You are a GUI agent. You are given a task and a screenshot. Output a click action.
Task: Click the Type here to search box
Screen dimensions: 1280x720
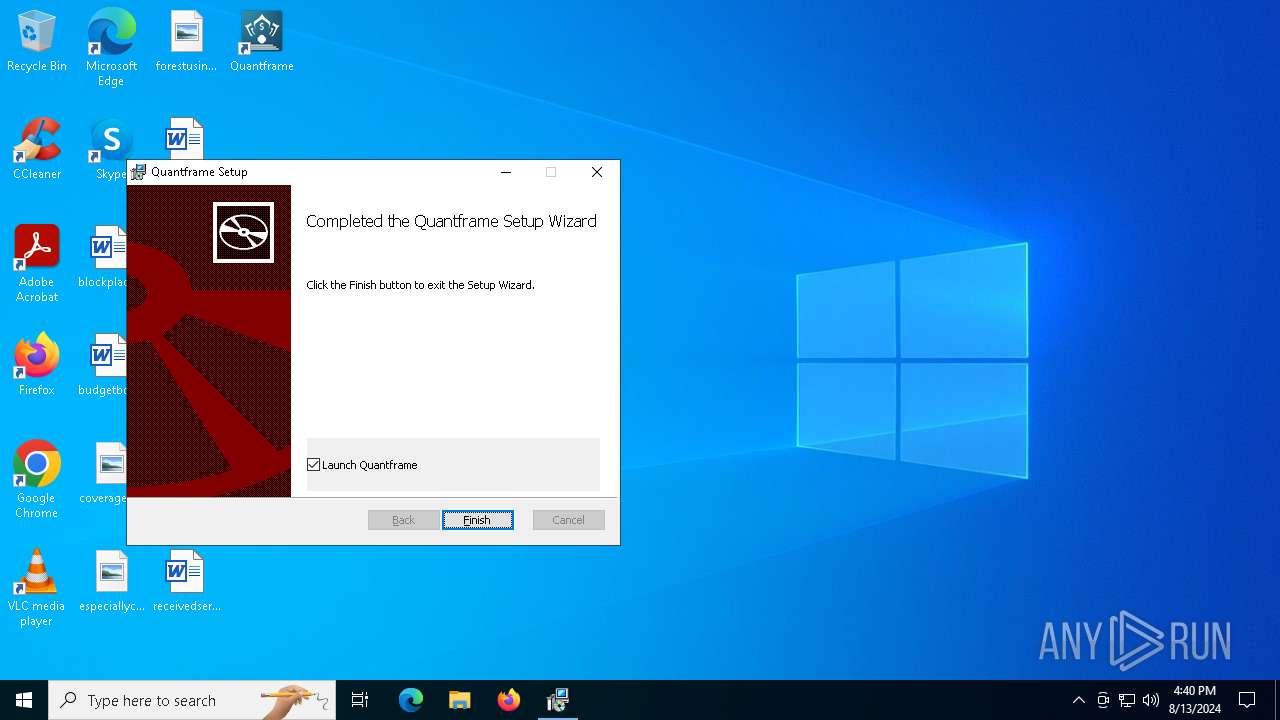(x=192, y=700)
